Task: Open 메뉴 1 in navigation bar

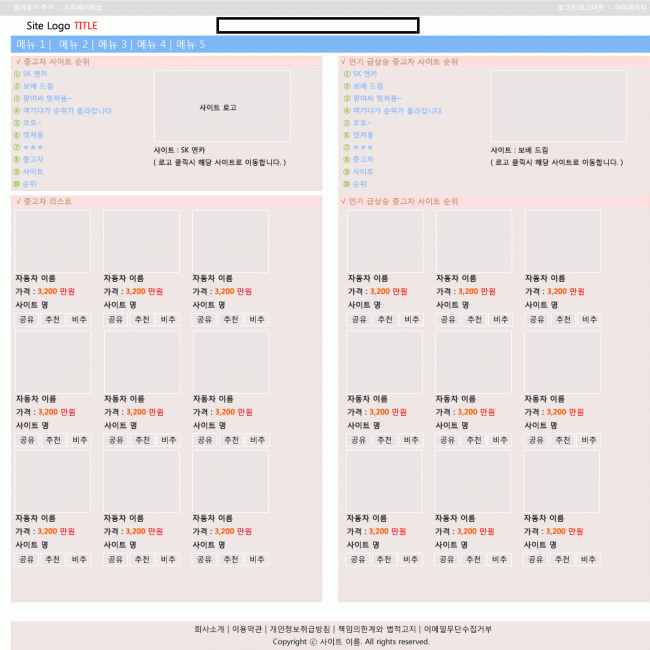Action: 32,45
